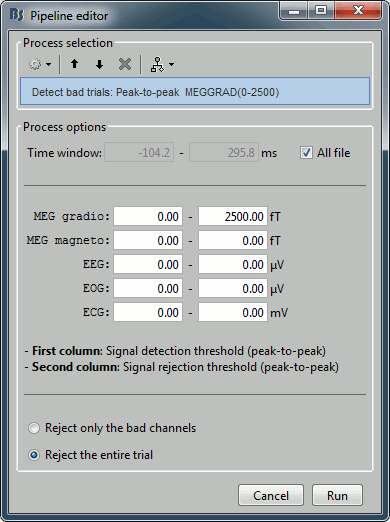Screen dimensions: 390x522
Task: Run the pipeline
Action: [337, 495]
